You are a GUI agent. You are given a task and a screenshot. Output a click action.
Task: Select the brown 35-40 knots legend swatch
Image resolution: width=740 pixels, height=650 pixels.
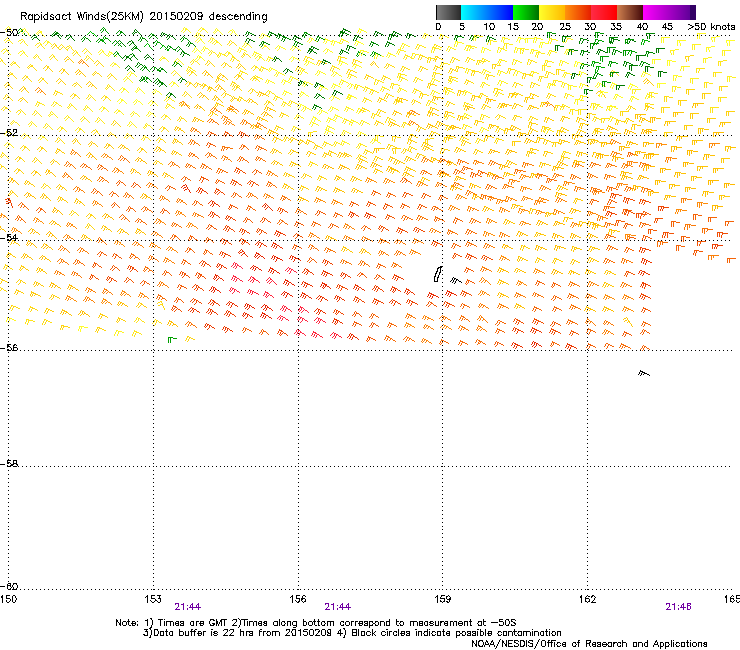click(x=630, y=12)
